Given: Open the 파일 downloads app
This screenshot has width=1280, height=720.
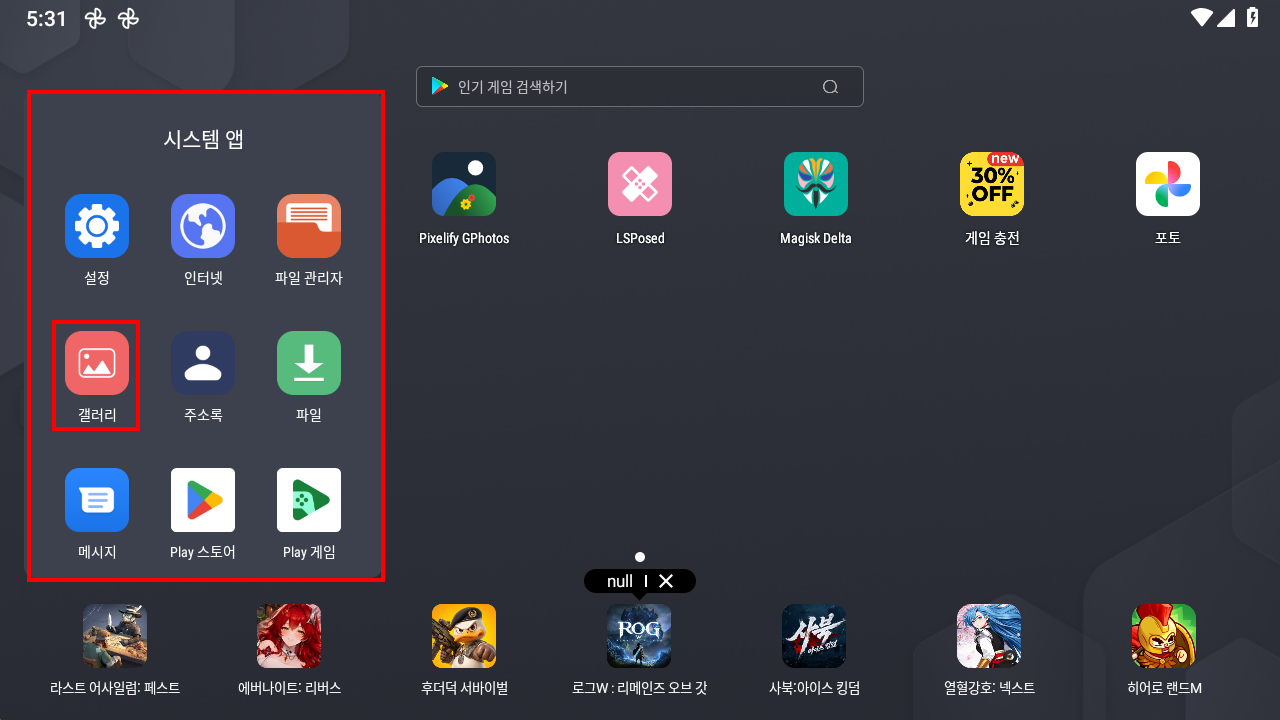Looking at the screenshot, I should tap(309, 363).
